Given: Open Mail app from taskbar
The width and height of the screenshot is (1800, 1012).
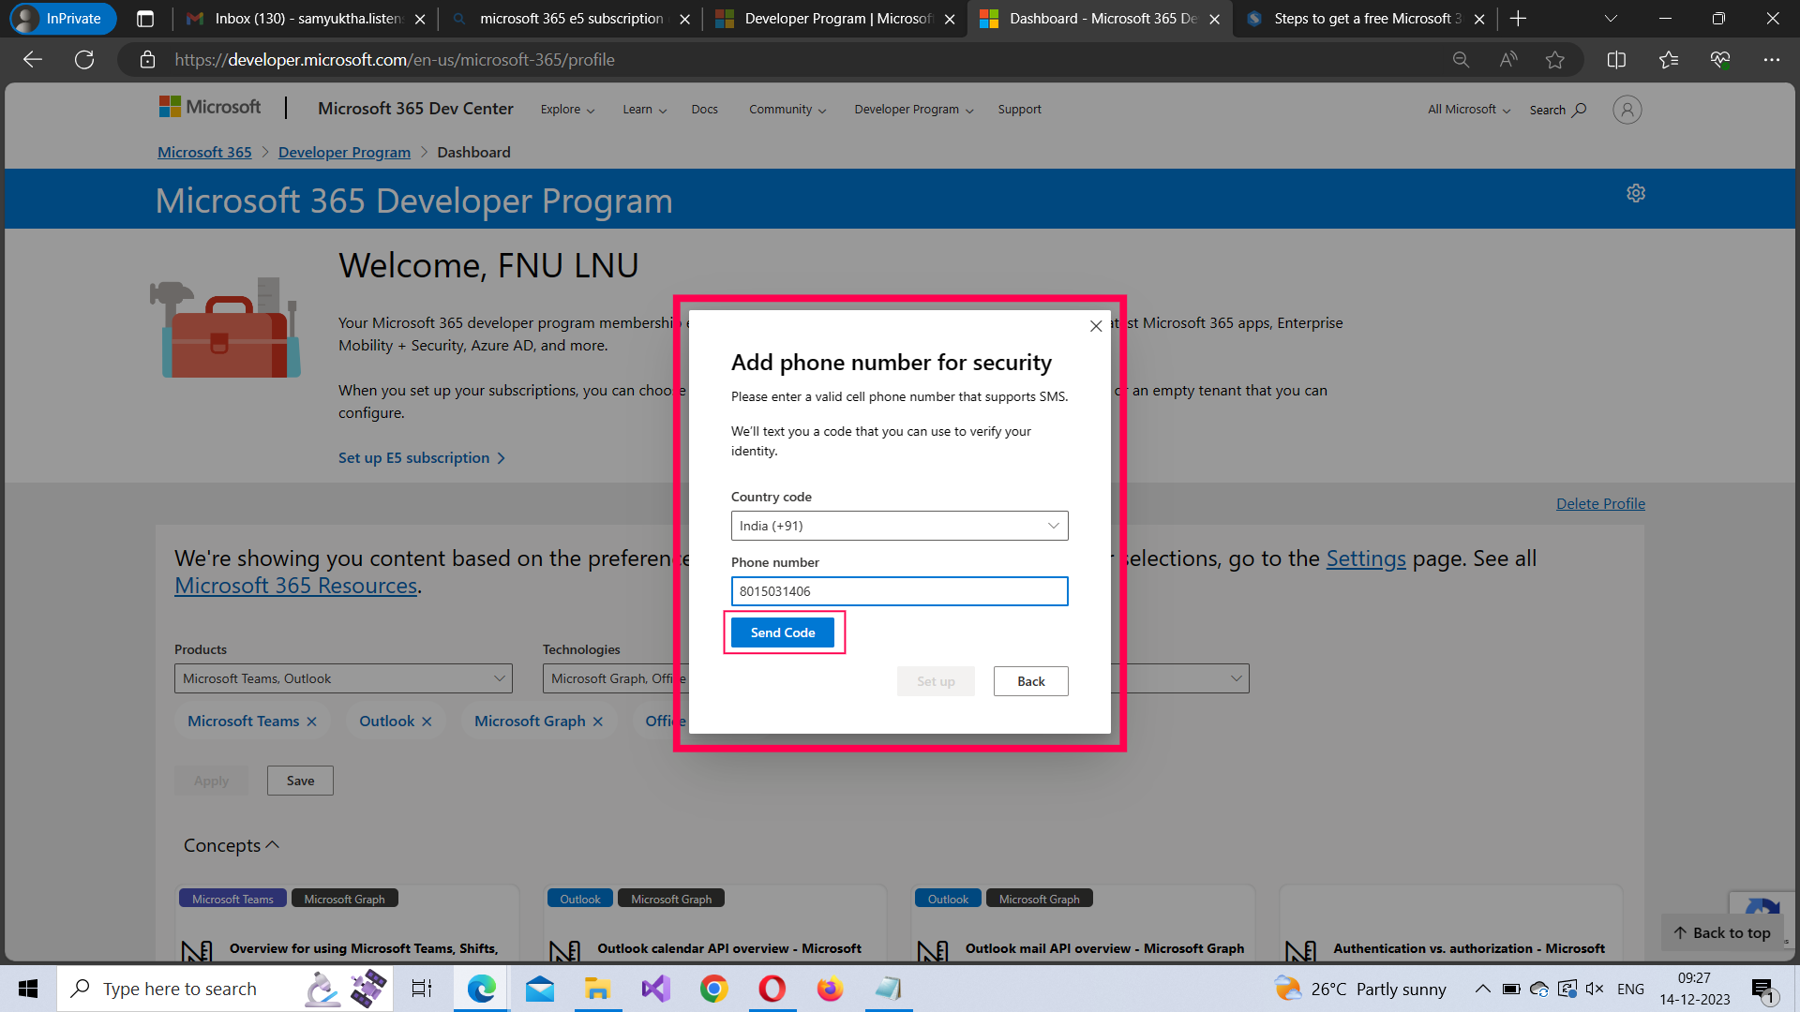Looking at the screenshot, I should (540, 989).
